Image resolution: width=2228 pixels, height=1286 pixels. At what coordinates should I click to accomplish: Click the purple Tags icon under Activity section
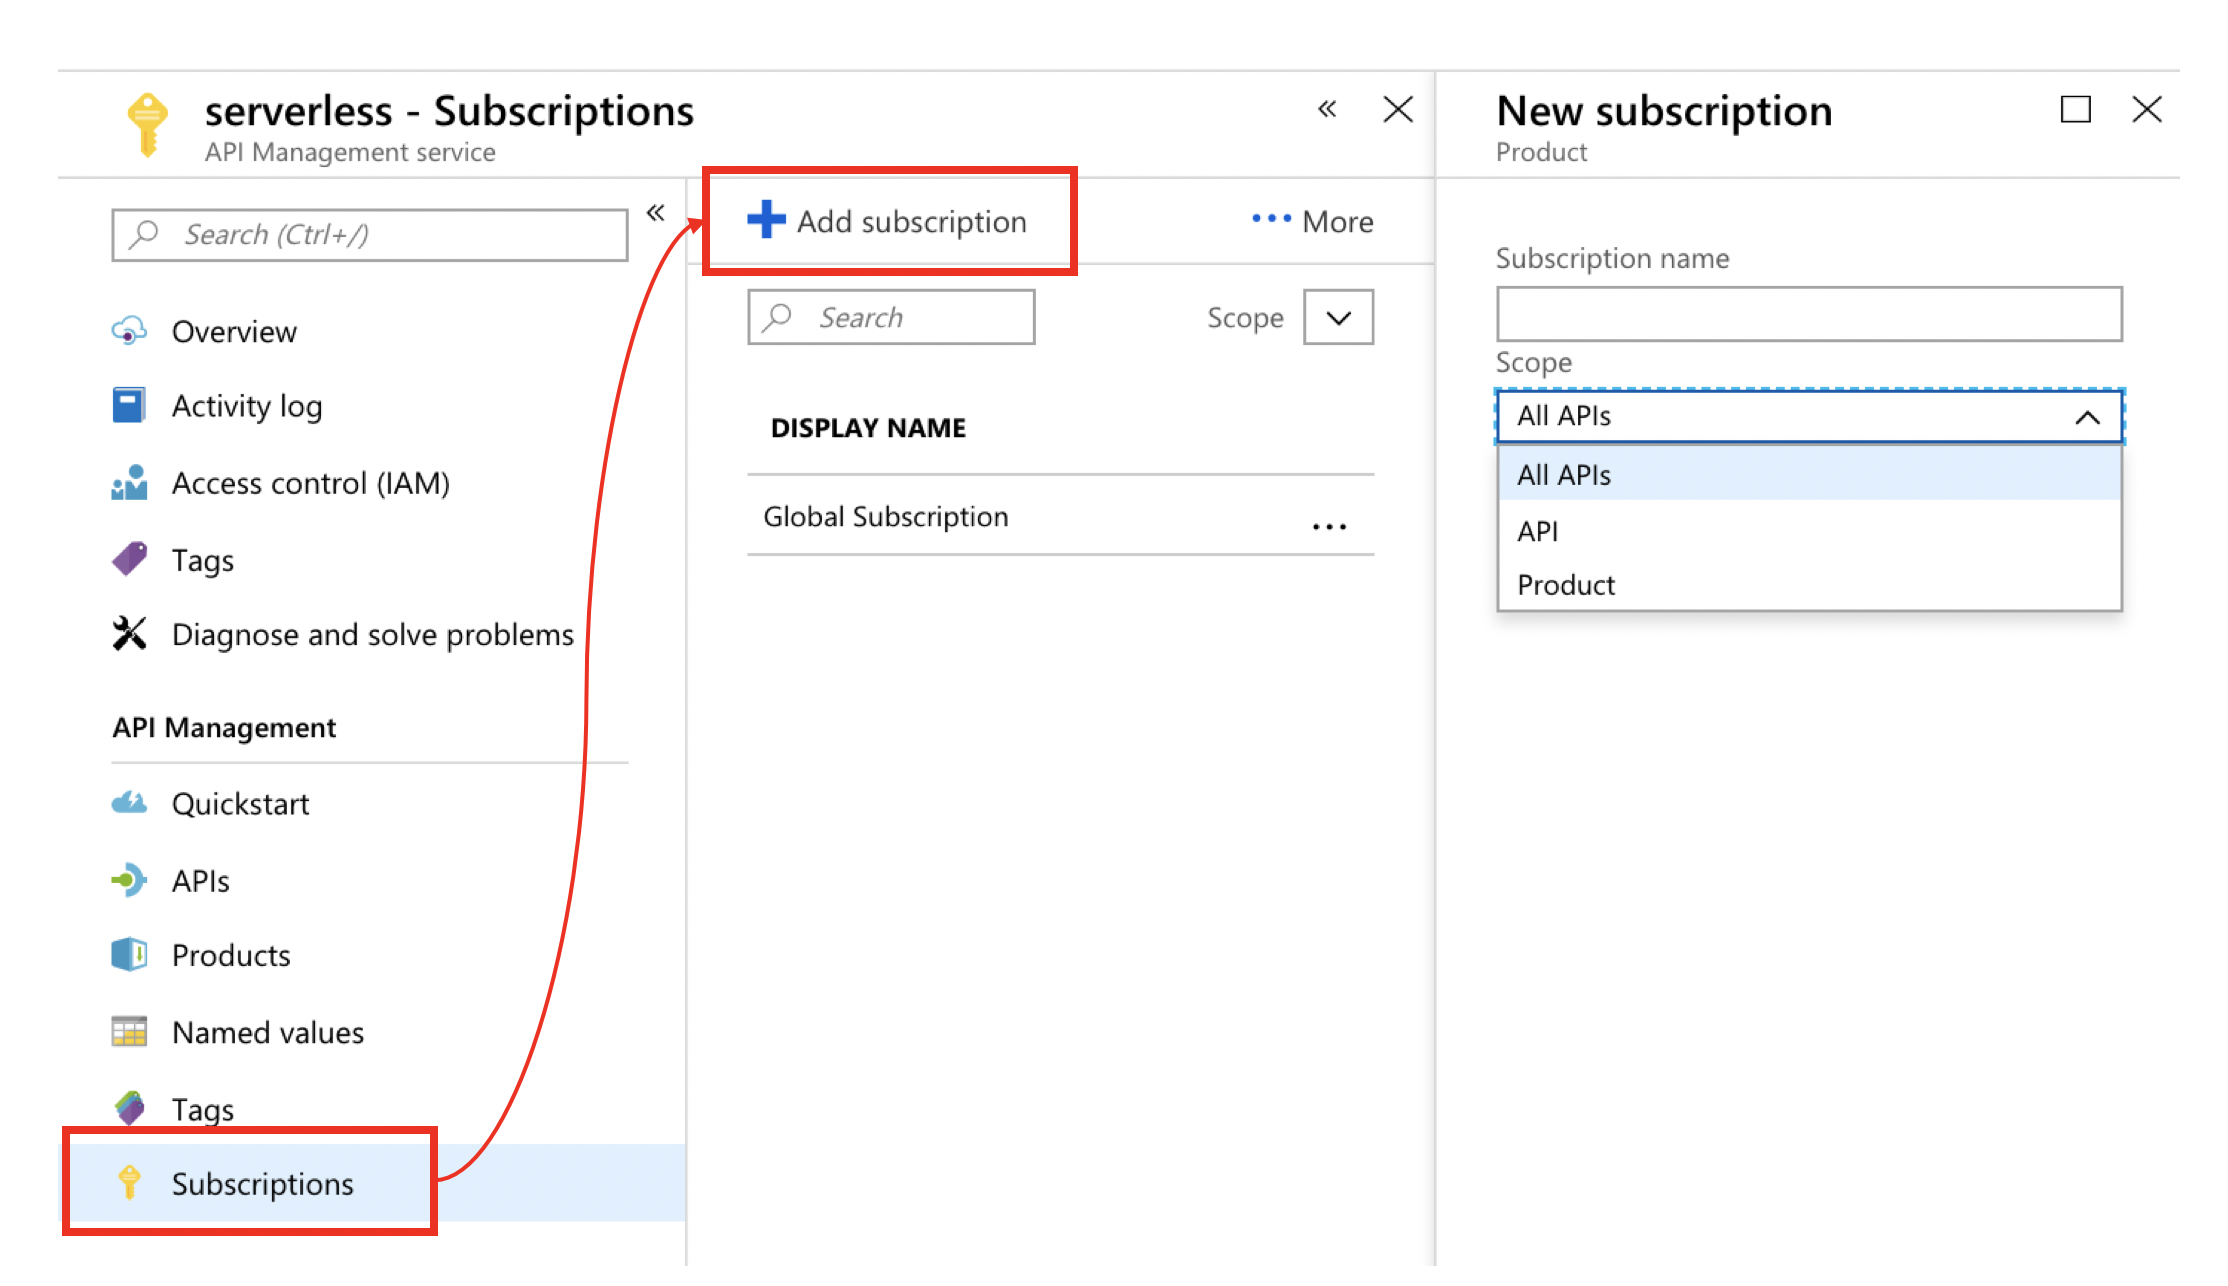coord(129,559)
